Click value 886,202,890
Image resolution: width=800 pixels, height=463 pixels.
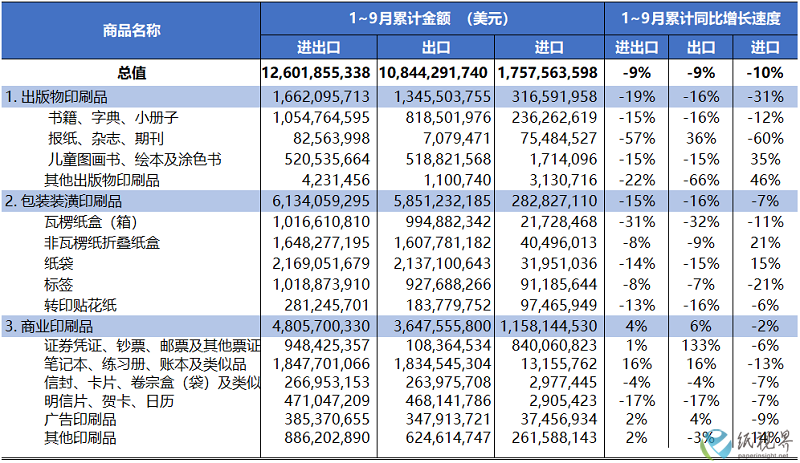pos(327,438)
